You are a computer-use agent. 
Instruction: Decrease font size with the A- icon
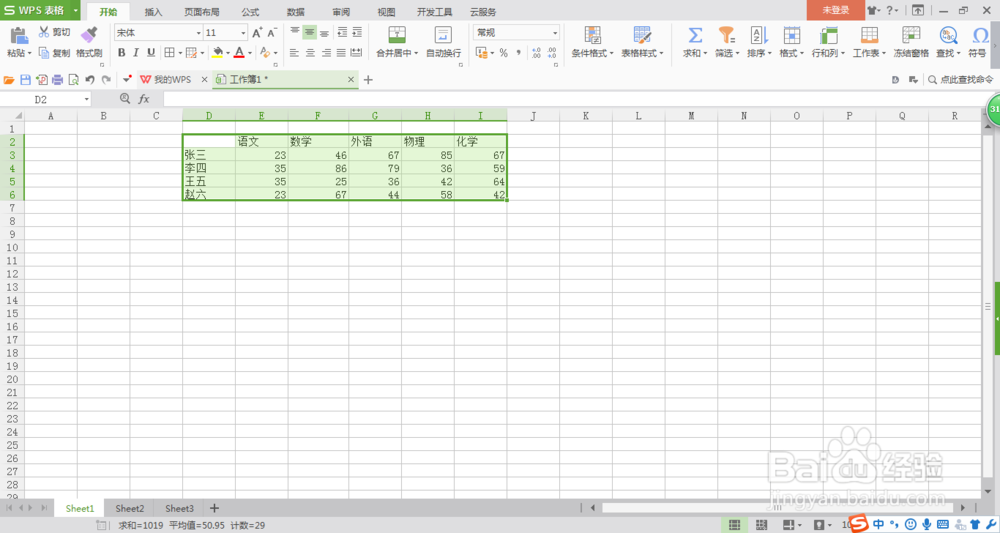click(x=272, y=33)
